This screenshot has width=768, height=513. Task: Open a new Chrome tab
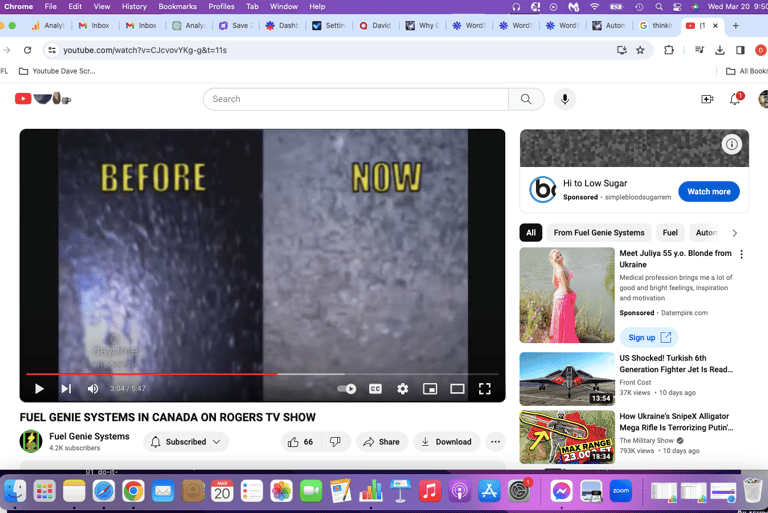(736, 25)
